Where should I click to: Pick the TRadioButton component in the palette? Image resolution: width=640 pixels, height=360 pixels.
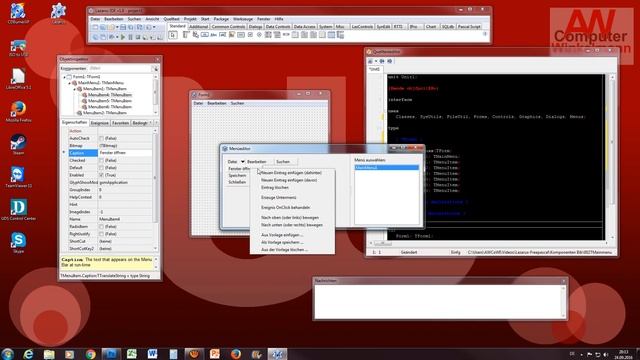[x=259, y=35]
